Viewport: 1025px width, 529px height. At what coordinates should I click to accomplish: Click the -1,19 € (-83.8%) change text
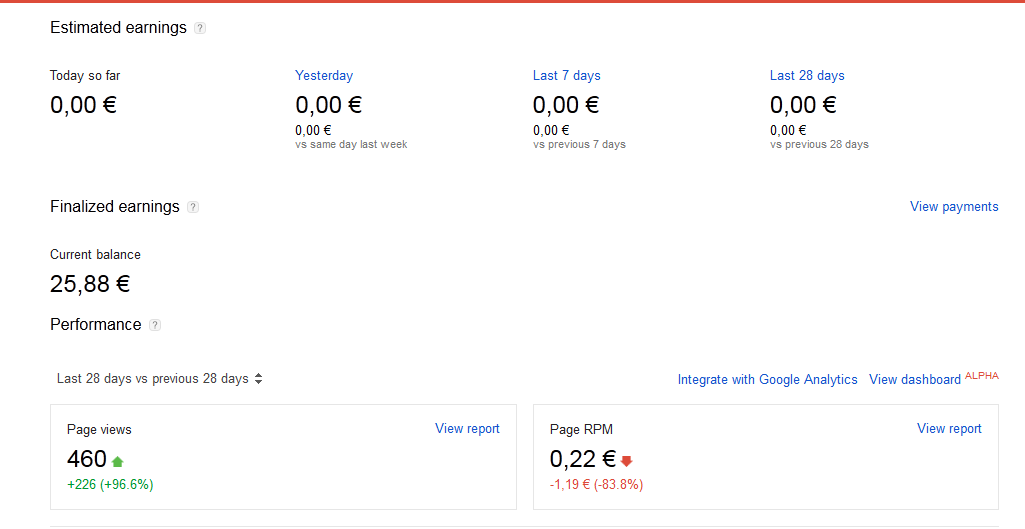pos(596,485)
